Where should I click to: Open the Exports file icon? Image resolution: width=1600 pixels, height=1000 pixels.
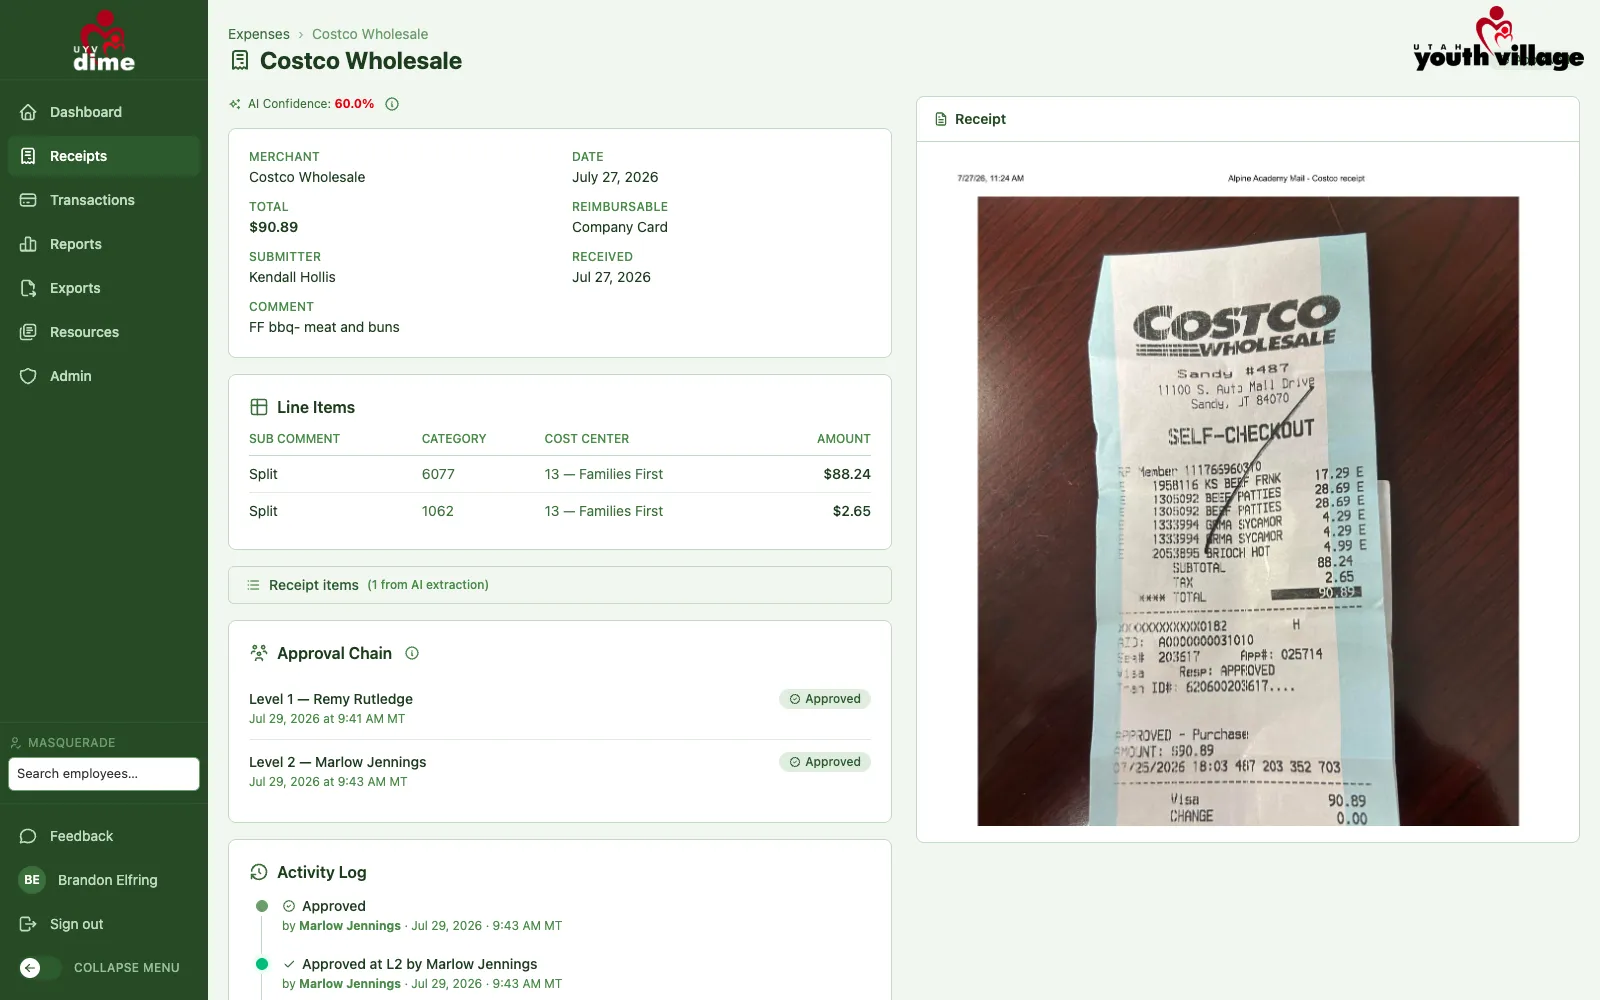tap(28, 288)
